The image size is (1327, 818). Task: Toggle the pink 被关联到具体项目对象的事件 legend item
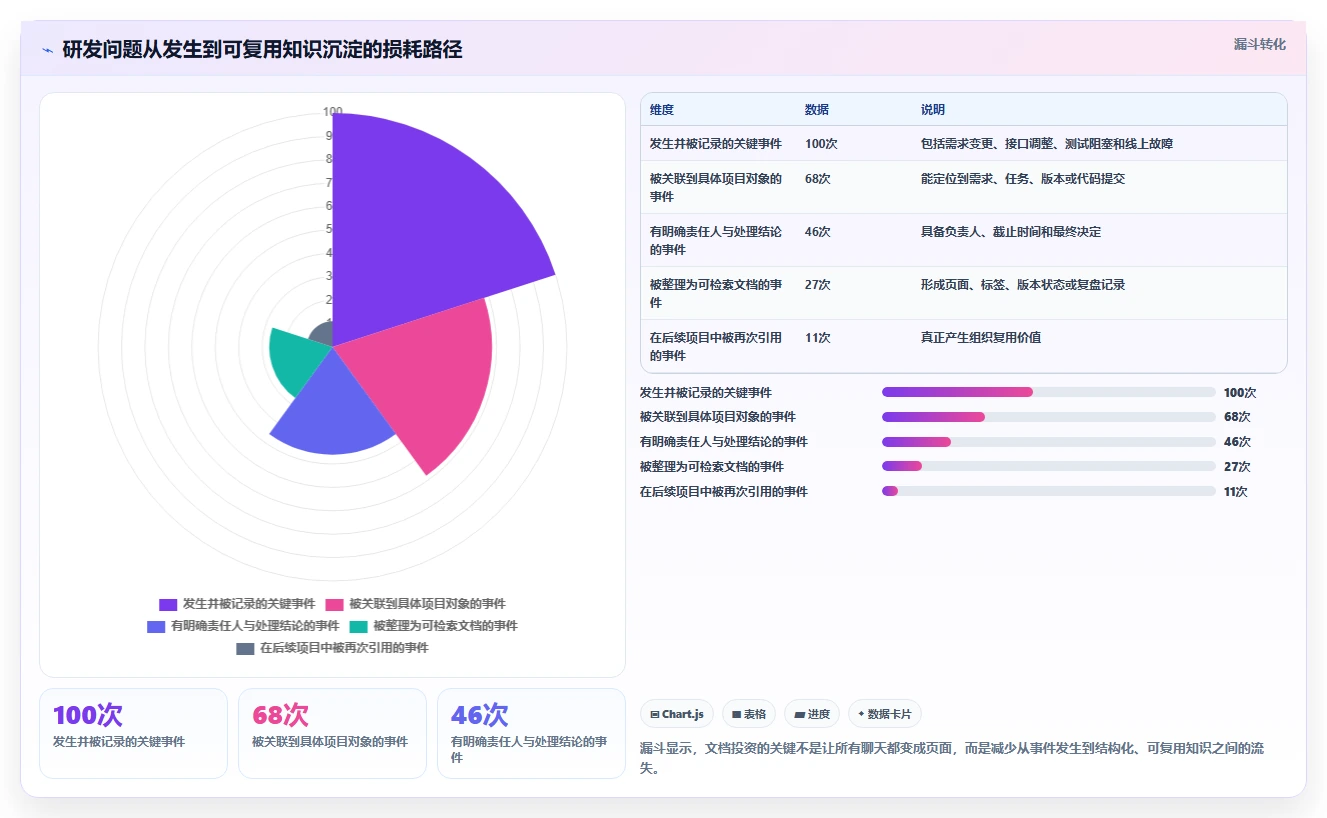tap(415, 604)
